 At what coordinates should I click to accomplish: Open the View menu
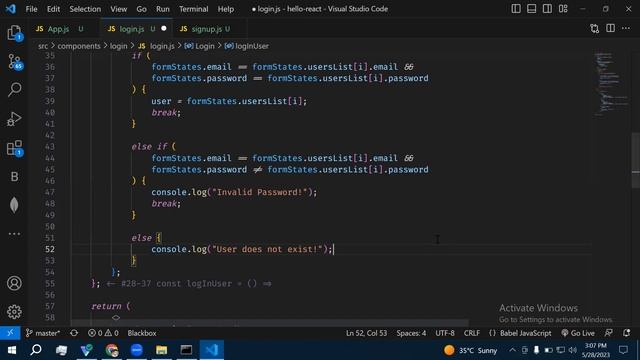click(x=118, y=9)
